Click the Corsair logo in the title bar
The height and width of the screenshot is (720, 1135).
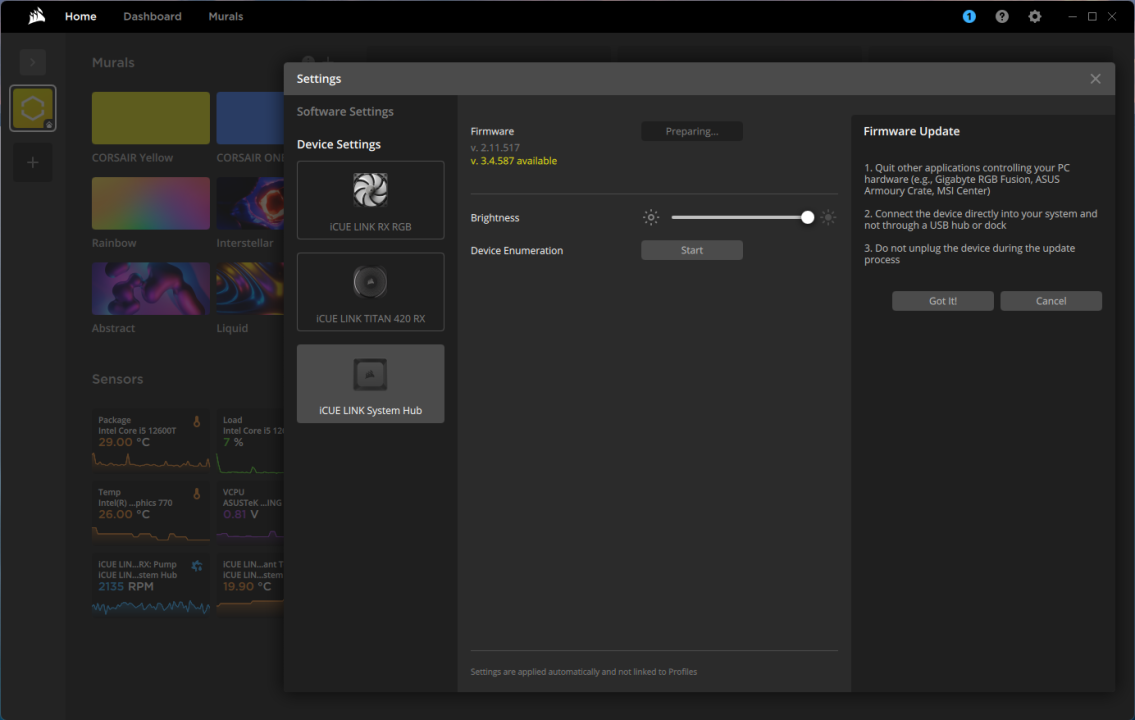(x=37, y=15)
